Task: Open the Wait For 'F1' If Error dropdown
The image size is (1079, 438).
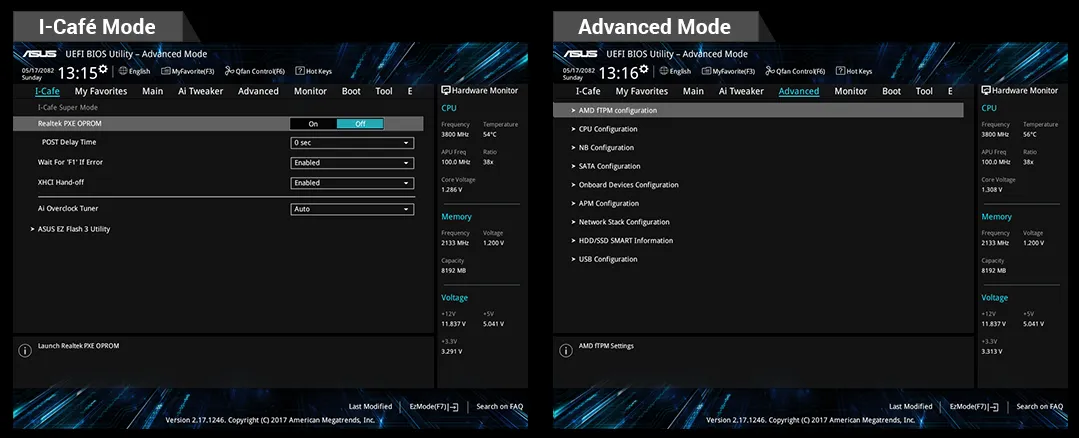Action: coord(352,162)
